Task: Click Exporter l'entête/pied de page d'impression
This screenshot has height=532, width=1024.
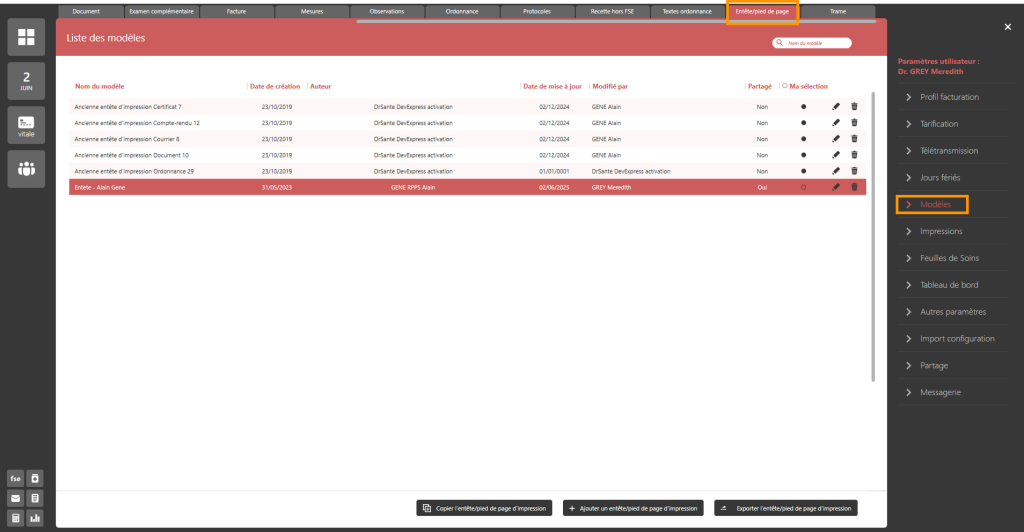Action: tap(786, 508)
